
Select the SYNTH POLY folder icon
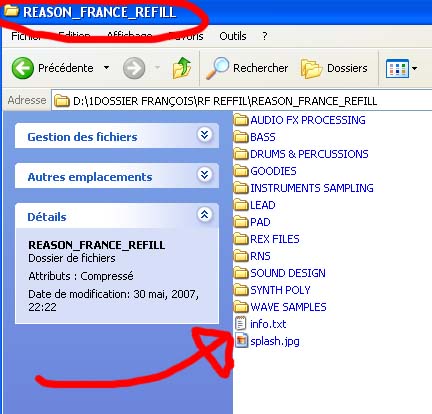(241, 290)
